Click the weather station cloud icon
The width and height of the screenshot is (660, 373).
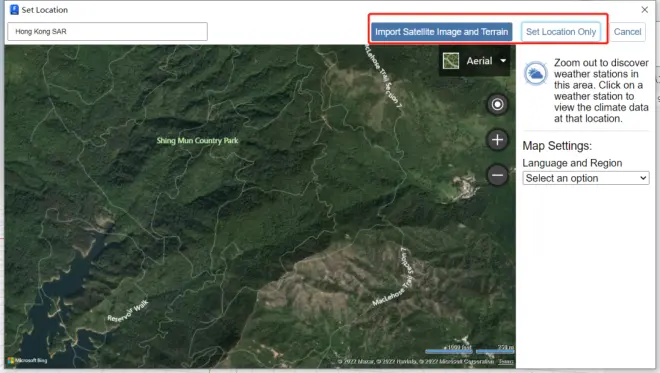[535, 74]
